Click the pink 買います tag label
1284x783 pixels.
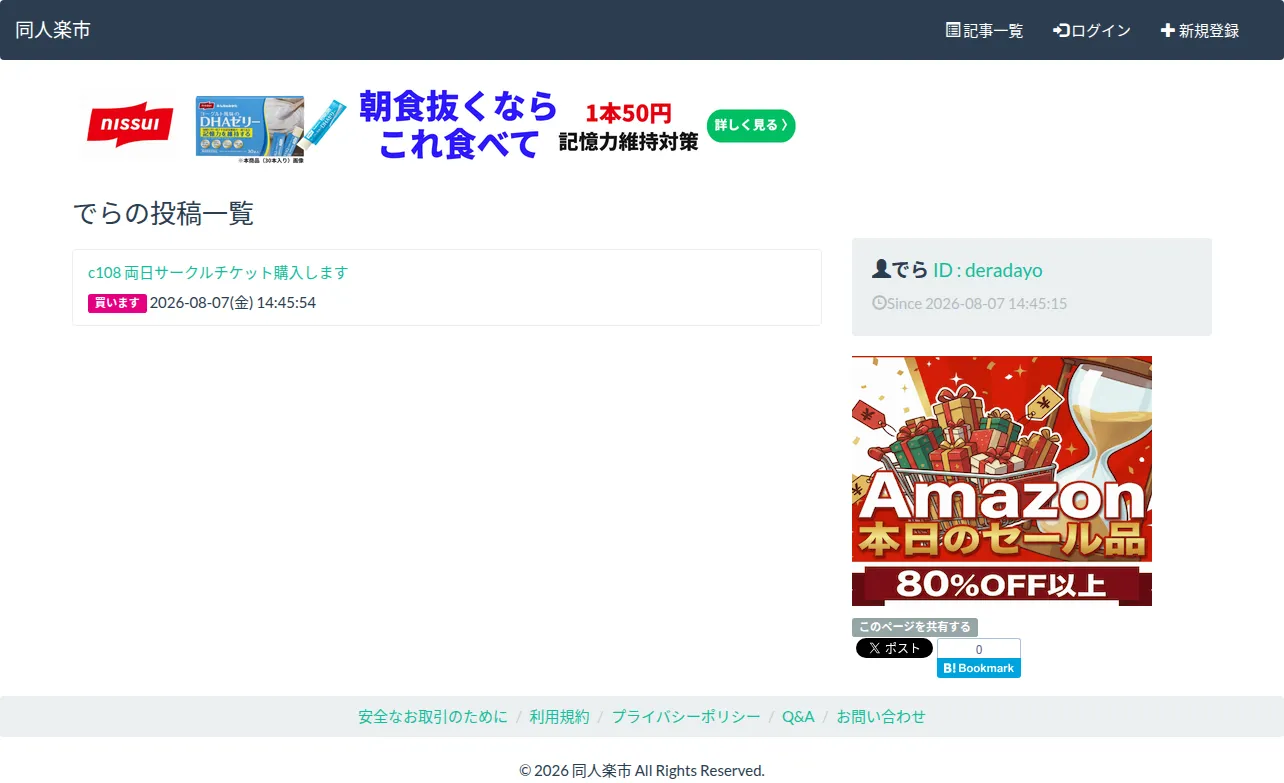tap(117, 303)
